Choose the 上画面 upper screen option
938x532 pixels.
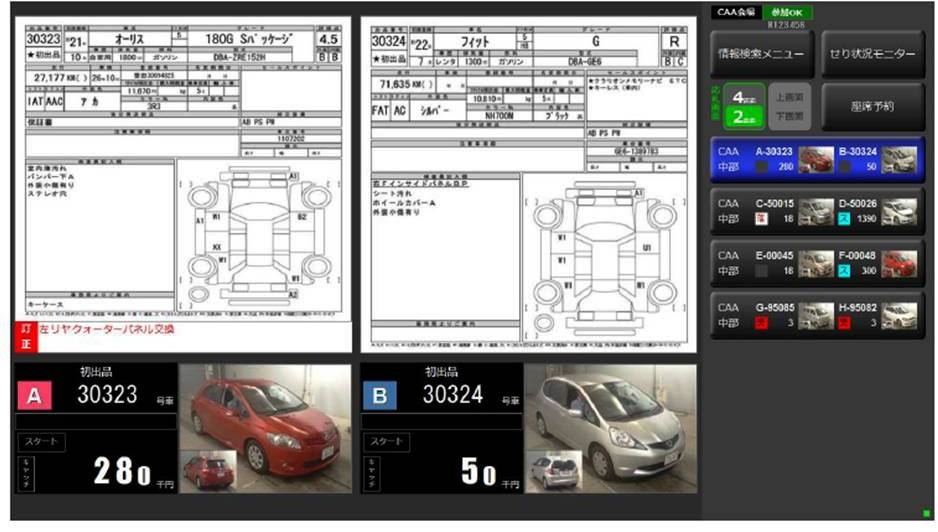point(789,97)
